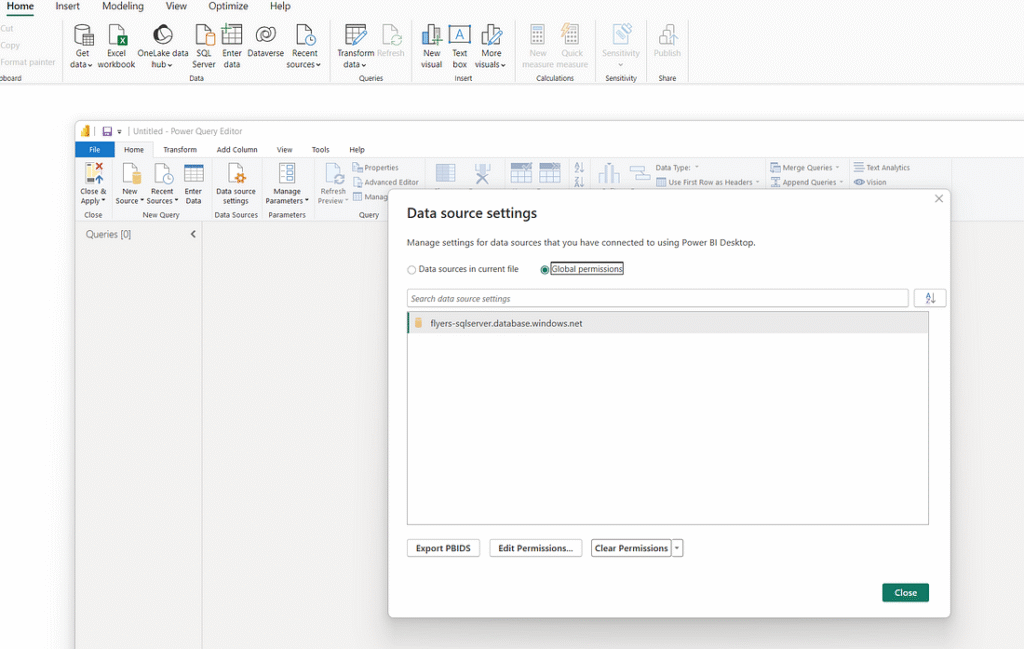This screenshot has width=1024, height=649.
Task: Open the quick access toolbar dropdown arrow
Action: coord(120,132)
